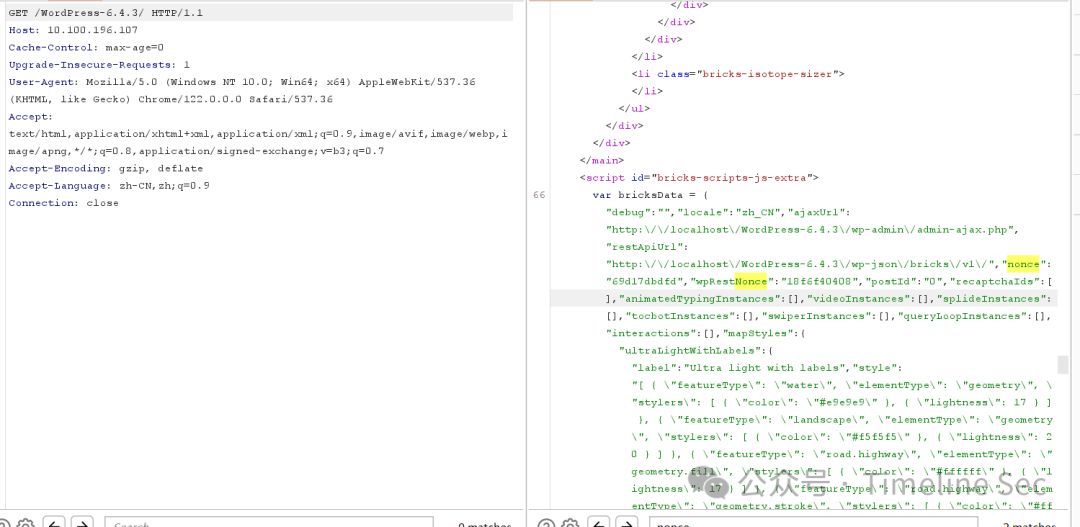Click the closing </ul> tag

pyautogui.click(x=634, y=108)
